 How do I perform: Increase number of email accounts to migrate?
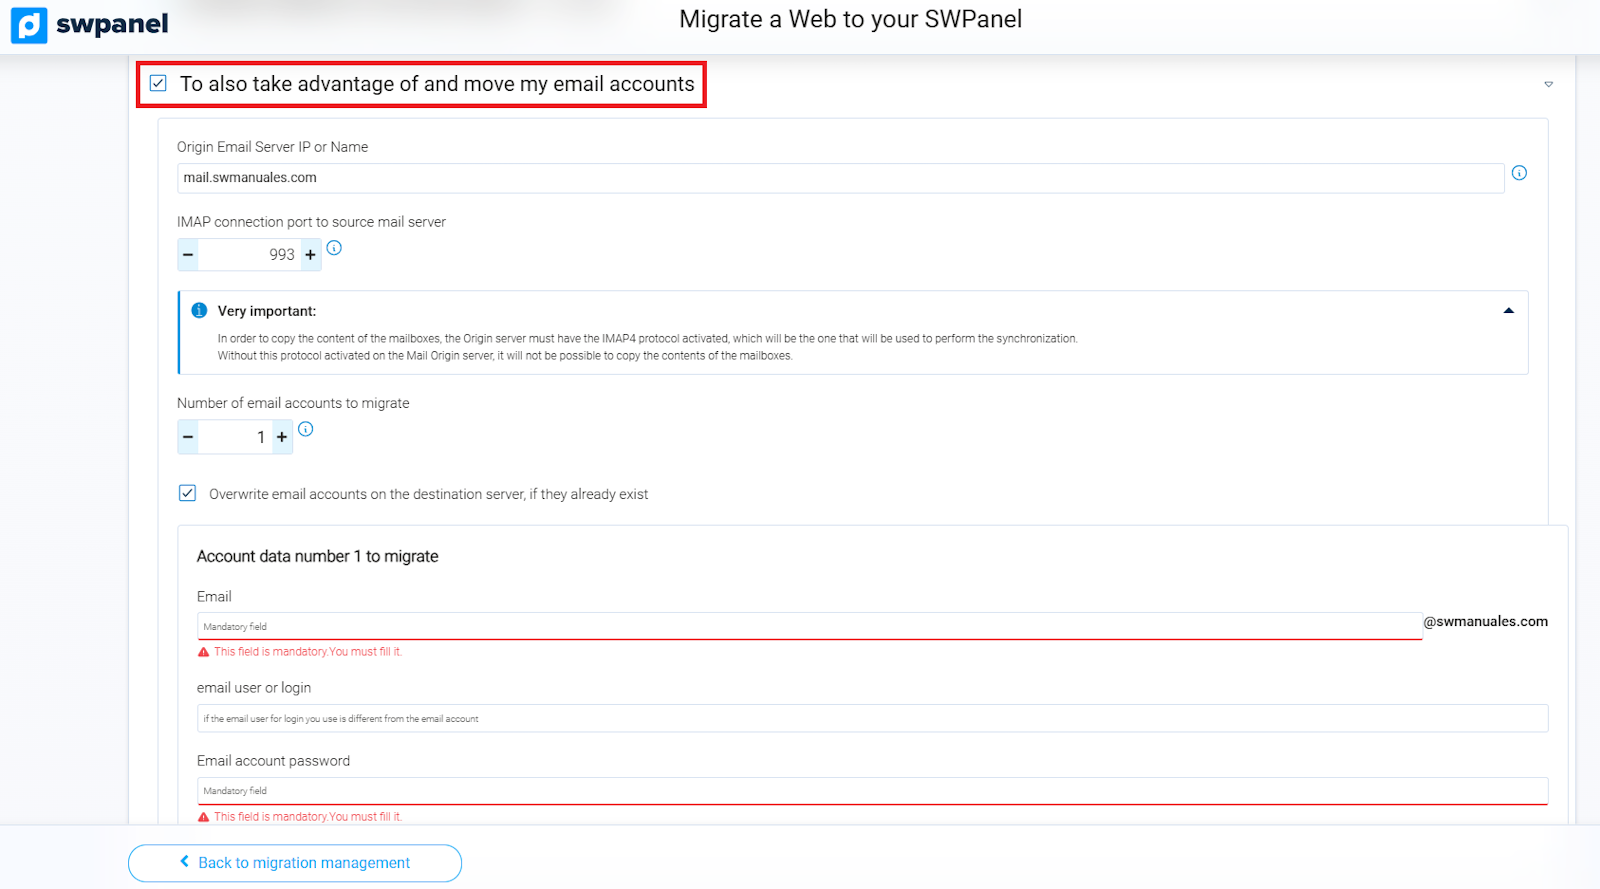(x=282, y=437)
